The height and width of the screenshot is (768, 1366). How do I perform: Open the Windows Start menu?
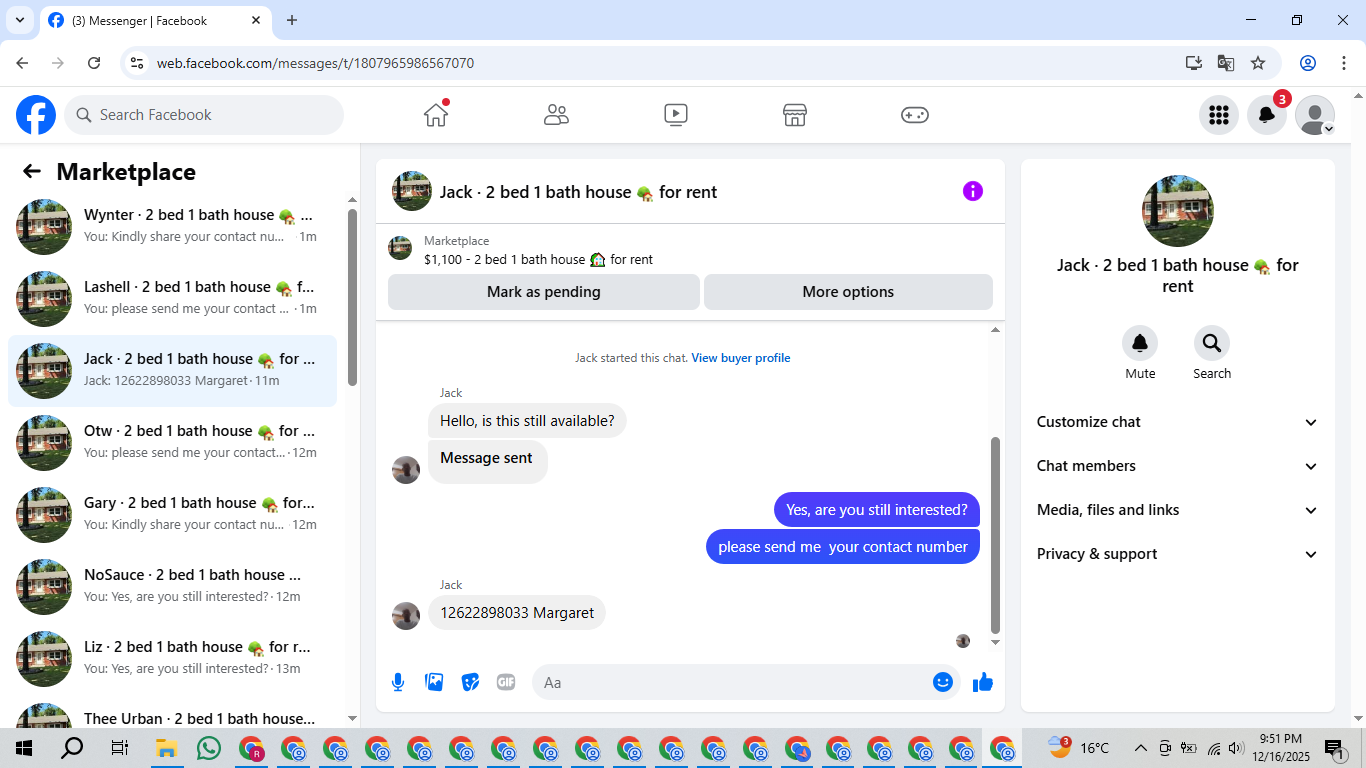pyautogui.click(x=24, y=748)
